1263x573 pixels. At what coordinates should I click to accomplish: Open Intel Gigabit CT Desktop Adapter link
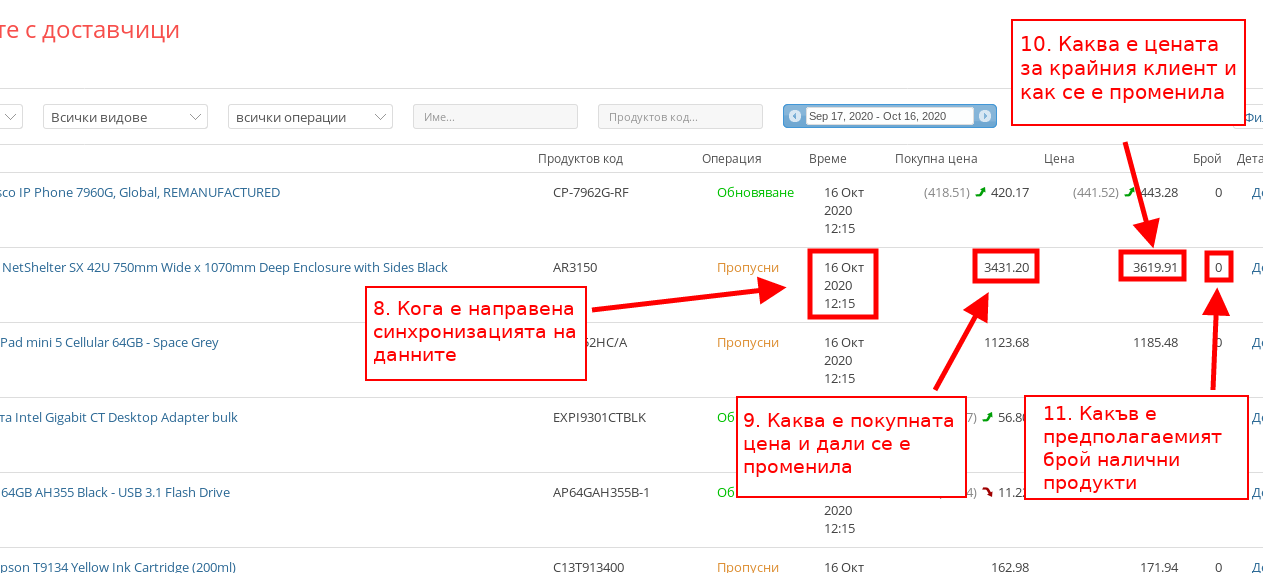pos(119,417)
